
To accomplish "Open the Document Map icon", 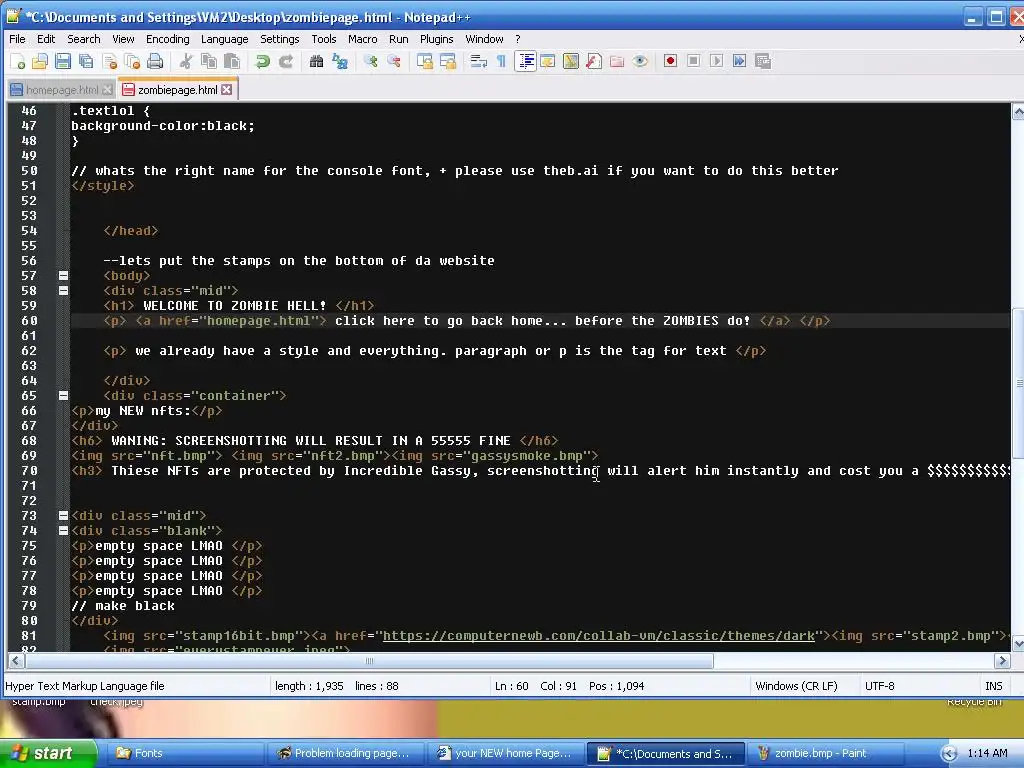I will pyautogui.click(x=570, y=61).
